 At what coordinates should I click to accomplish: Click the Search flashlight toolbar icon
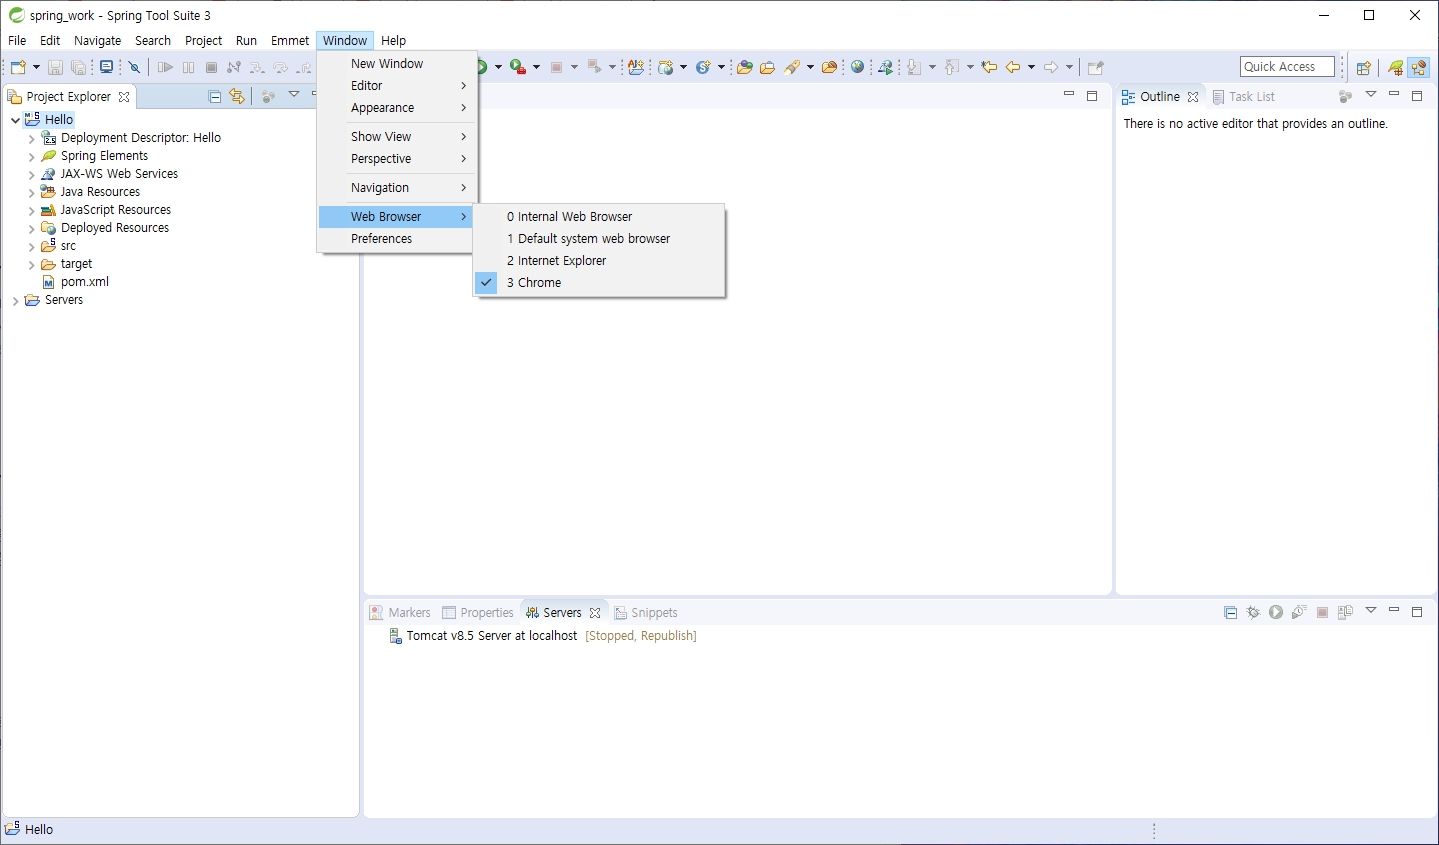(792, 67)
